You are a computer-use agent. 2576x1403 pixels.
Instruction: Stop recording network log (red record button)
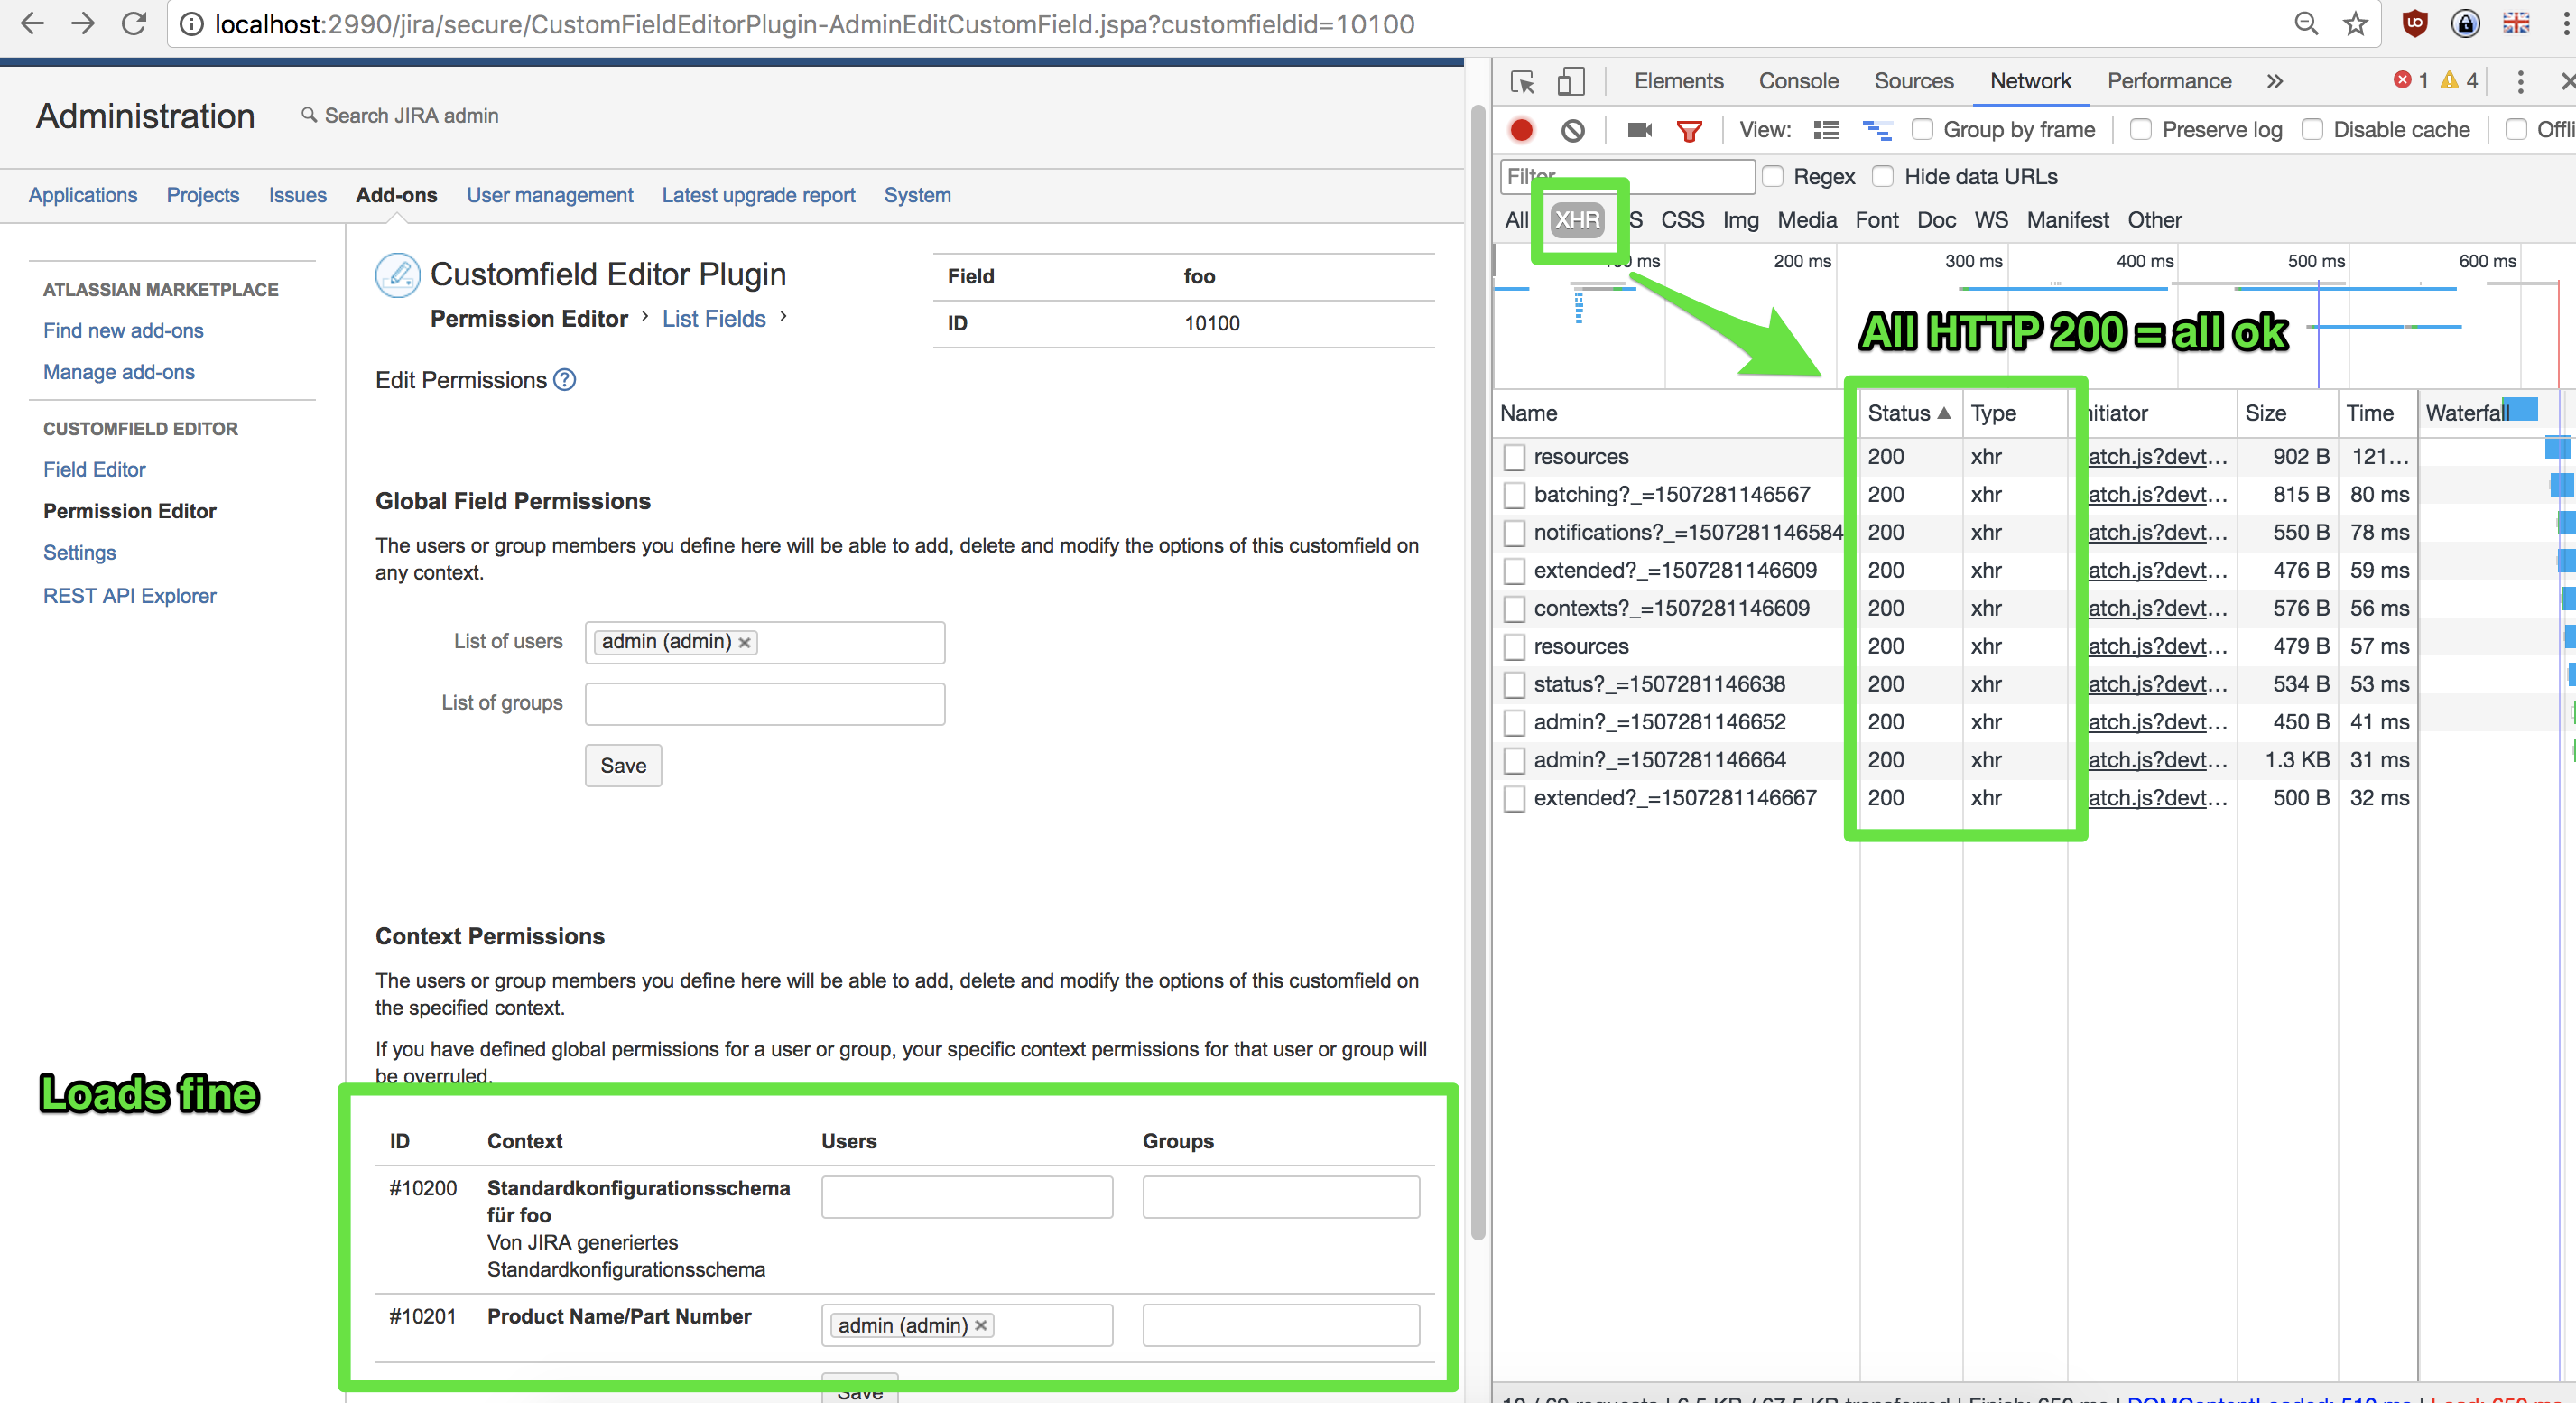coord(1522,130)
